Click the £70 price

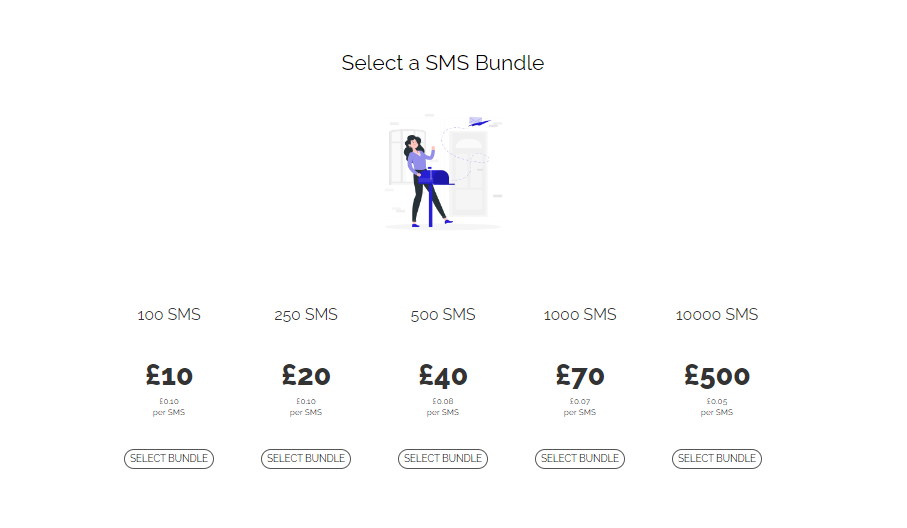coord(580,376)
